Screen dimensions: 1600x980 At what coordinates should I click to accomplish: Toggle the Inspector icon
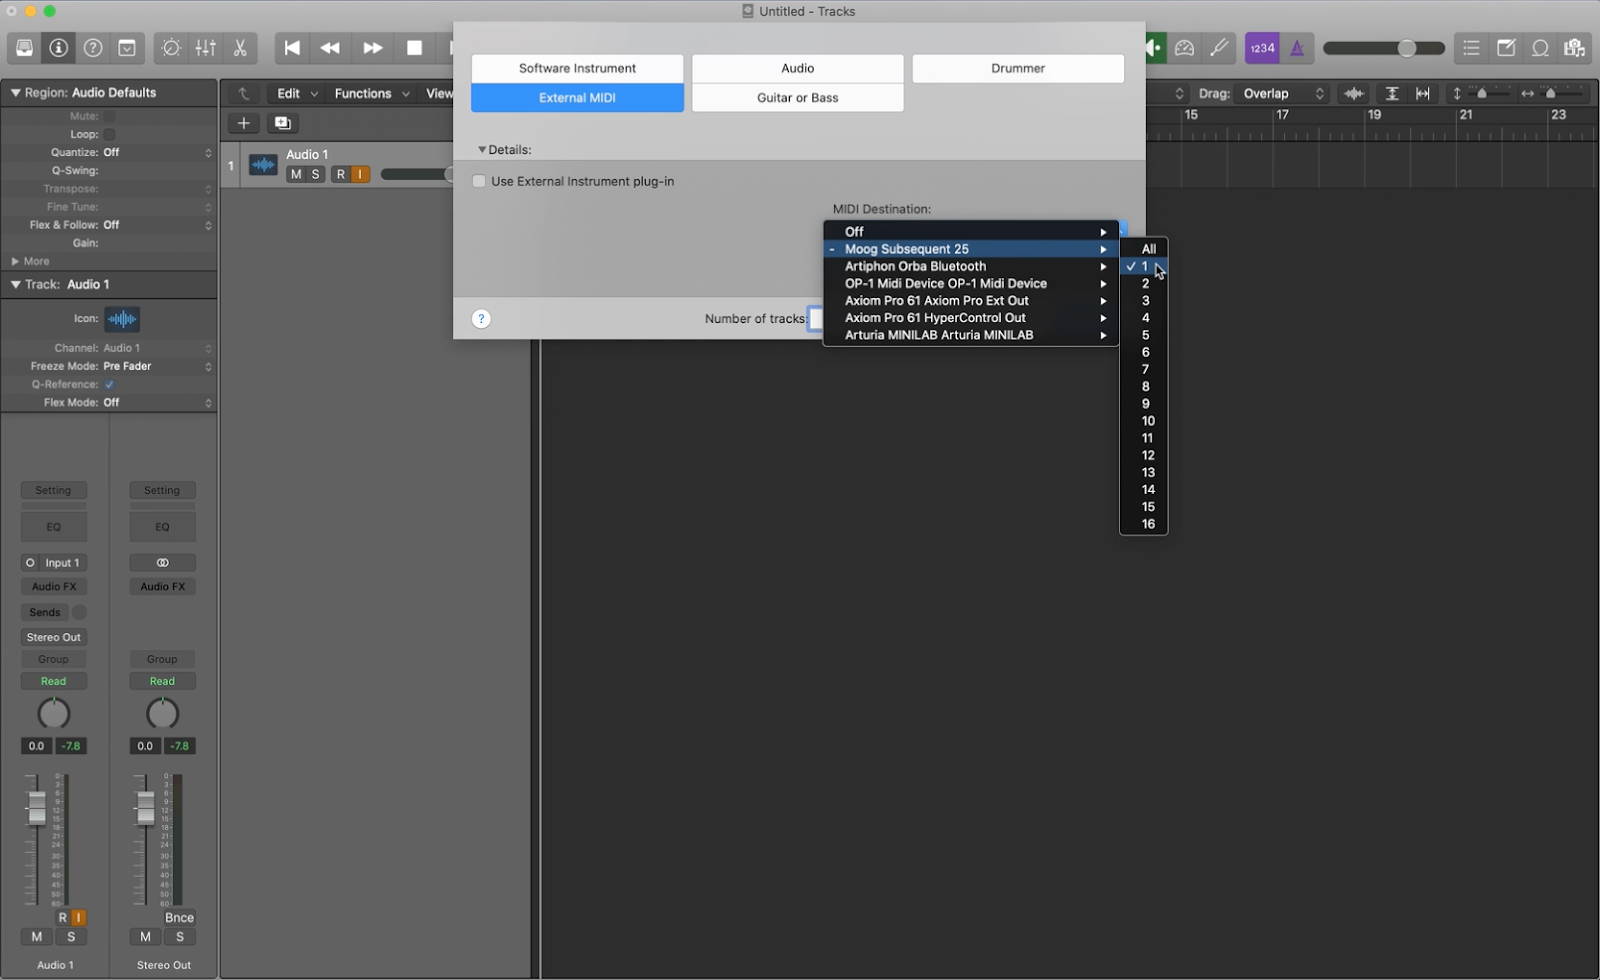tap(58, 48)
